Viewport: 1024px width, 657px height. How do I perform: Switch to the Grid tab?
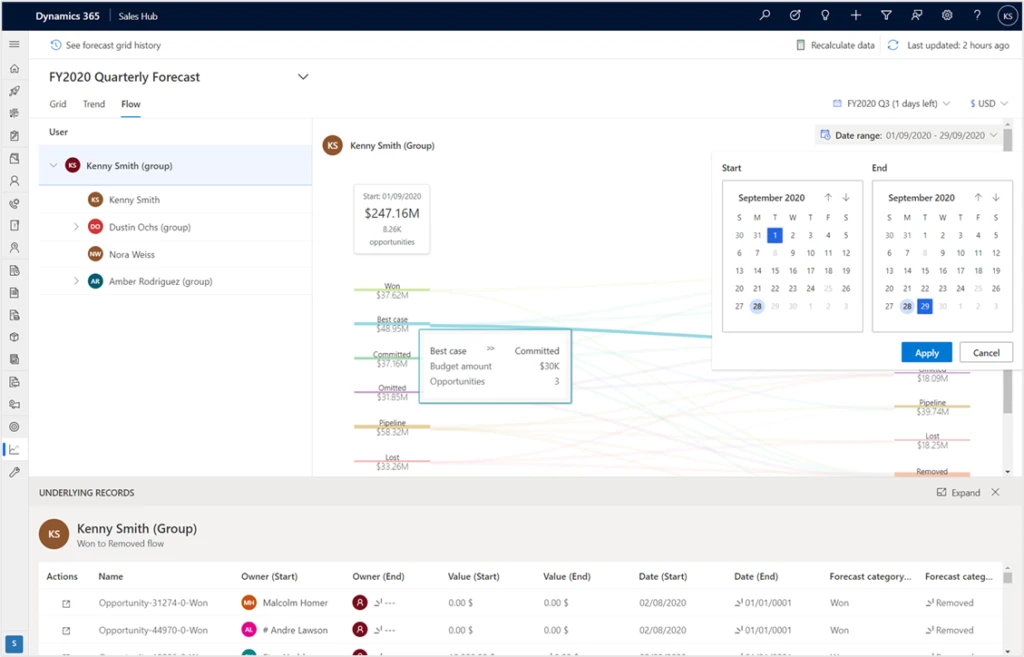(57, 103)
